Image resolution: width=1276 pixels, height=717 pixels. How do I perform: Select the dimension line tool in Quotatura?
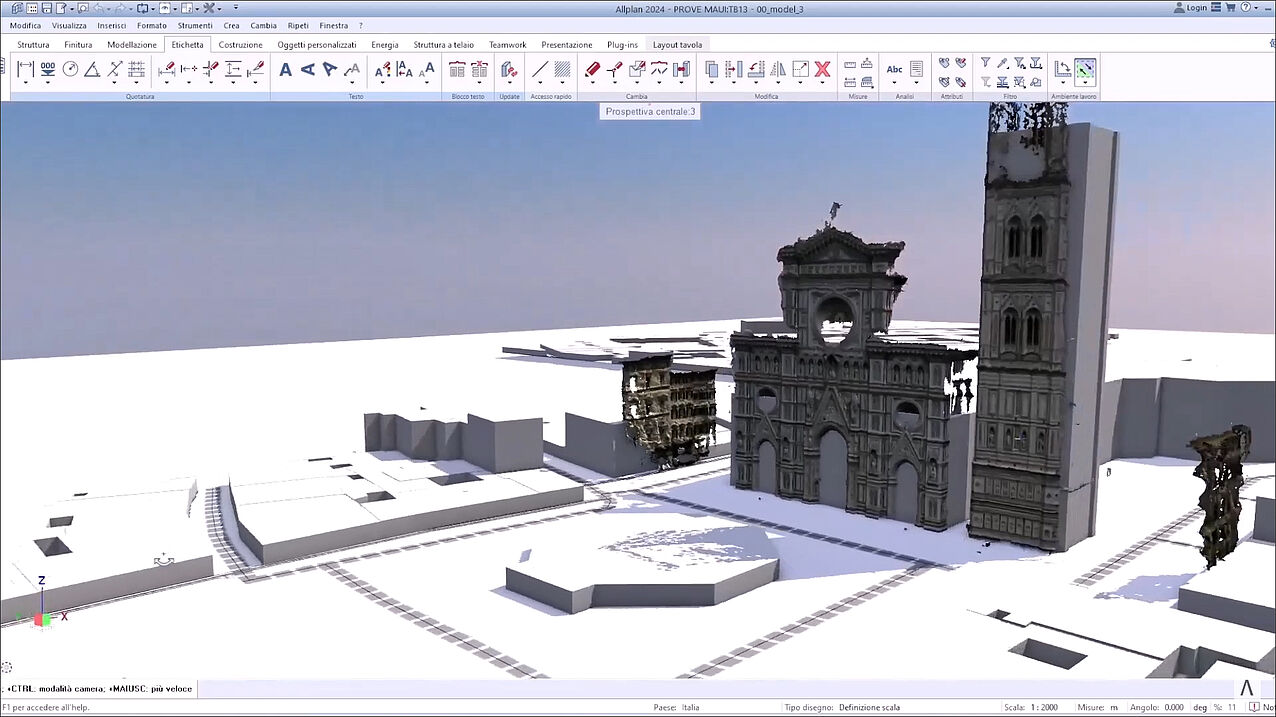(x=25, y=69)
